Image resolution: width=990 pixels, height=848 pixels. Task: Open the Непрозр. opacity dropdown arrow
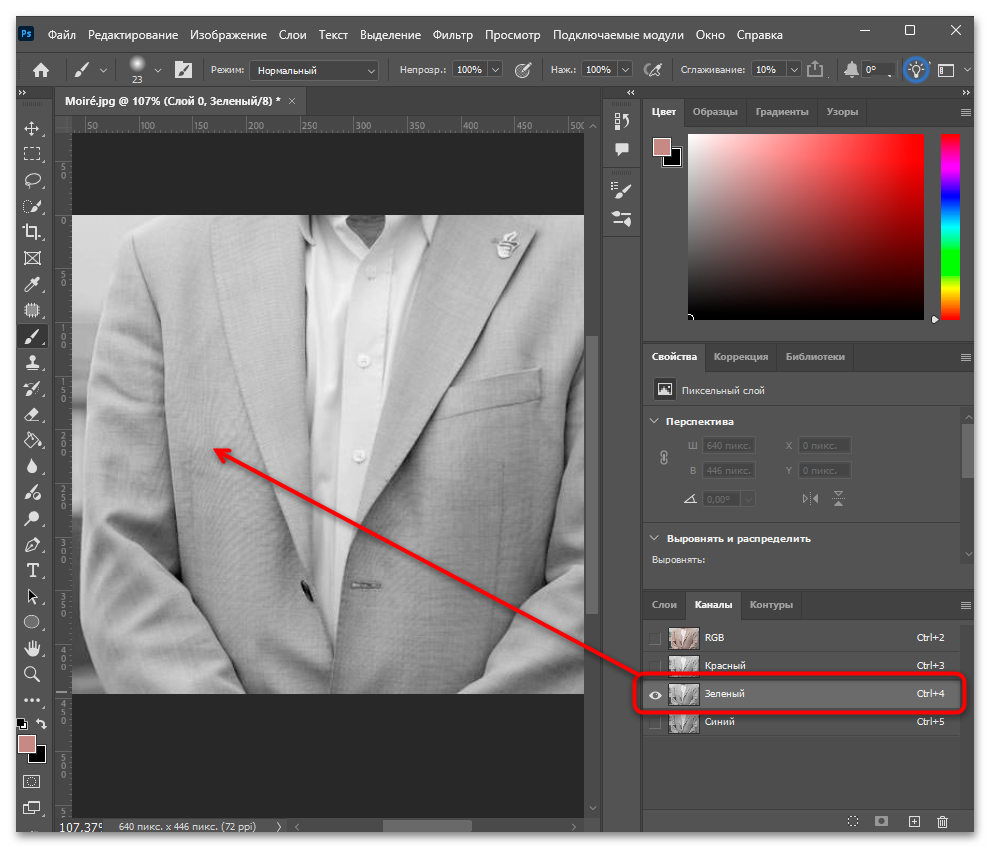click(x=496, y=69)
